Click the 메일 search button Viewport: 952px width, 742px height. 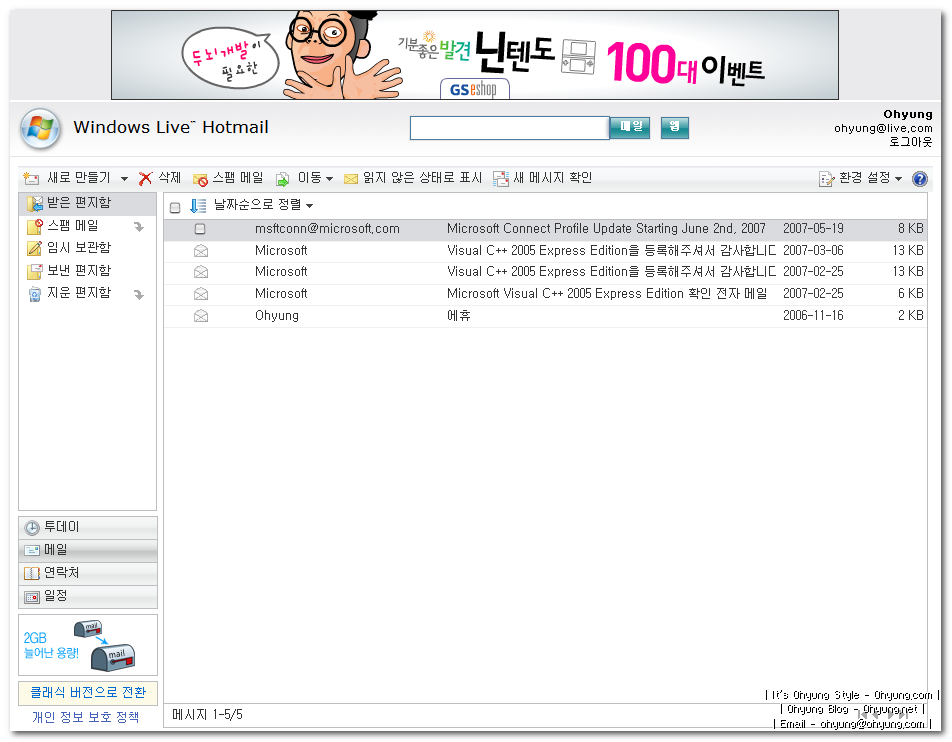(630, 128)
